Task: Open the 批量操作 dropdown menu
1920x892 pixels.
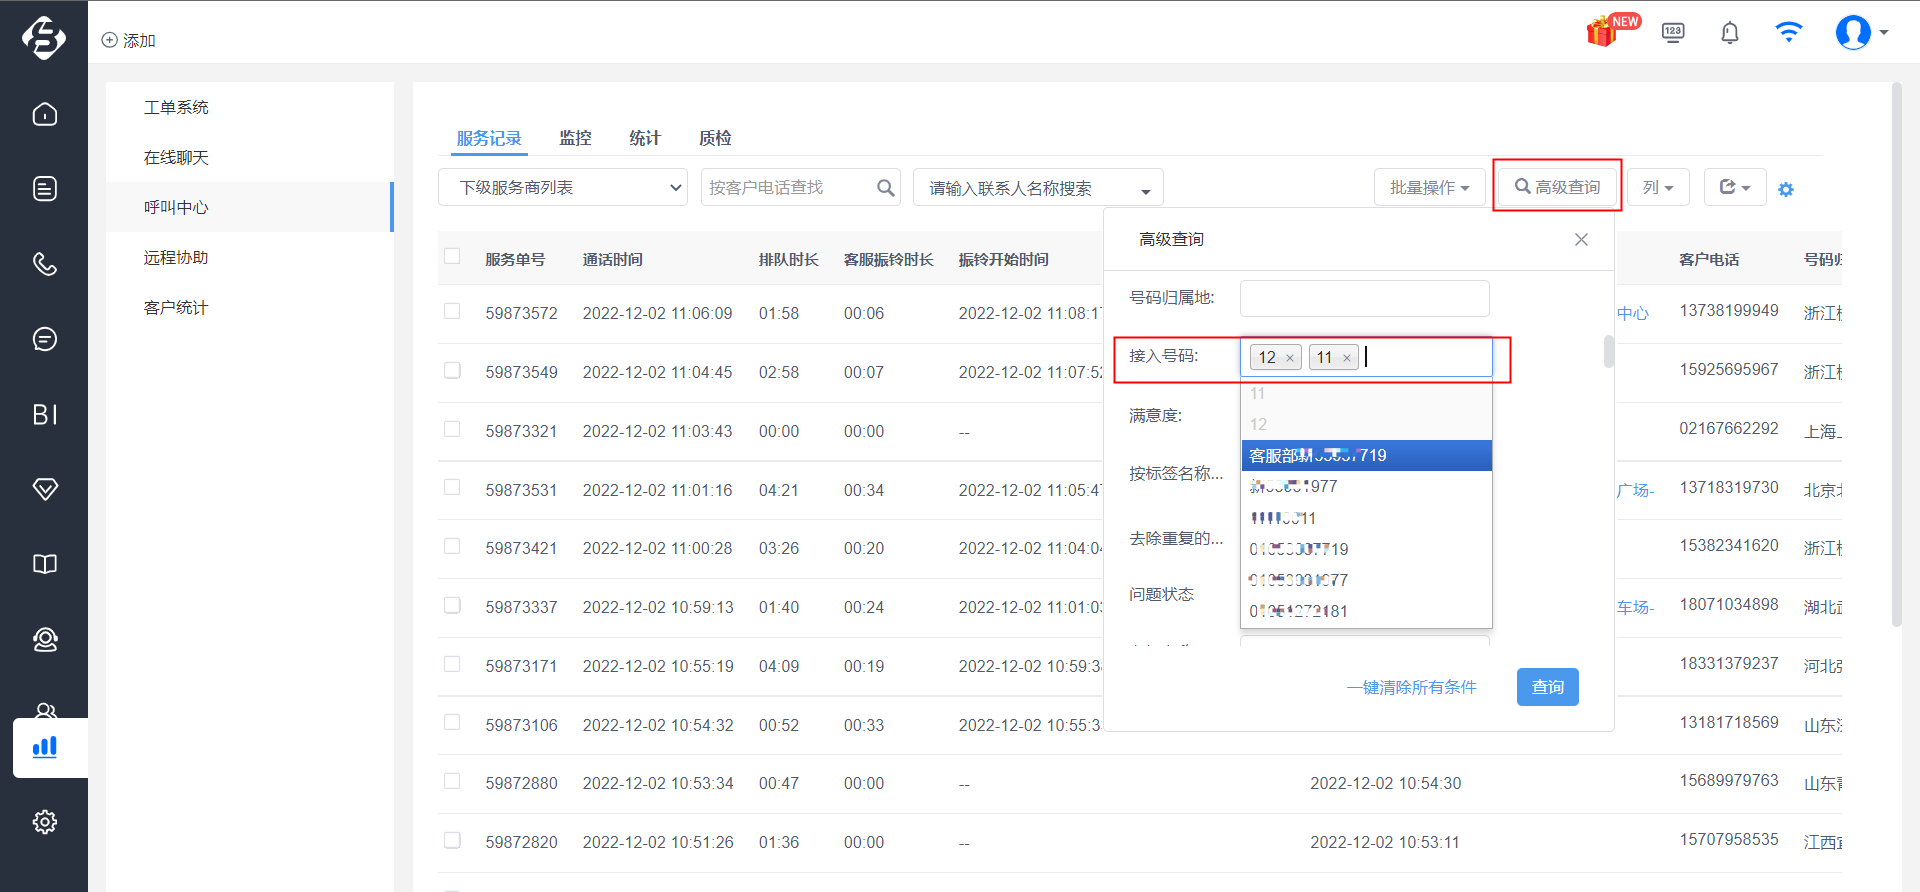Action: click(x=1429, y=188)
